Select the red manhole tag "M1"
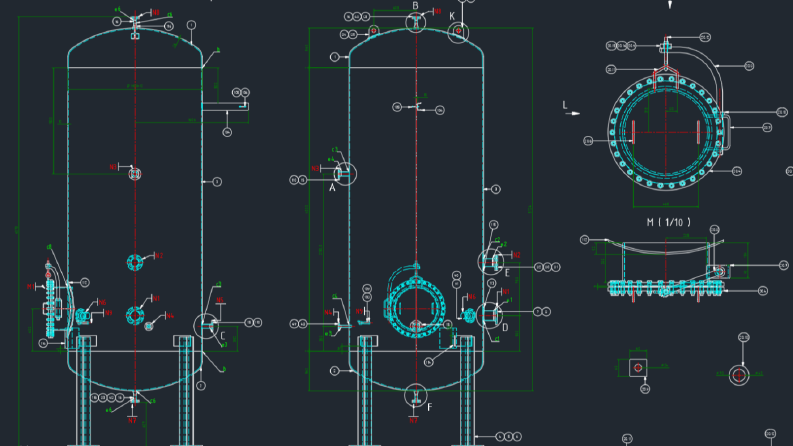Viewport: 793px width, 446px height. (x=31, y=287)
